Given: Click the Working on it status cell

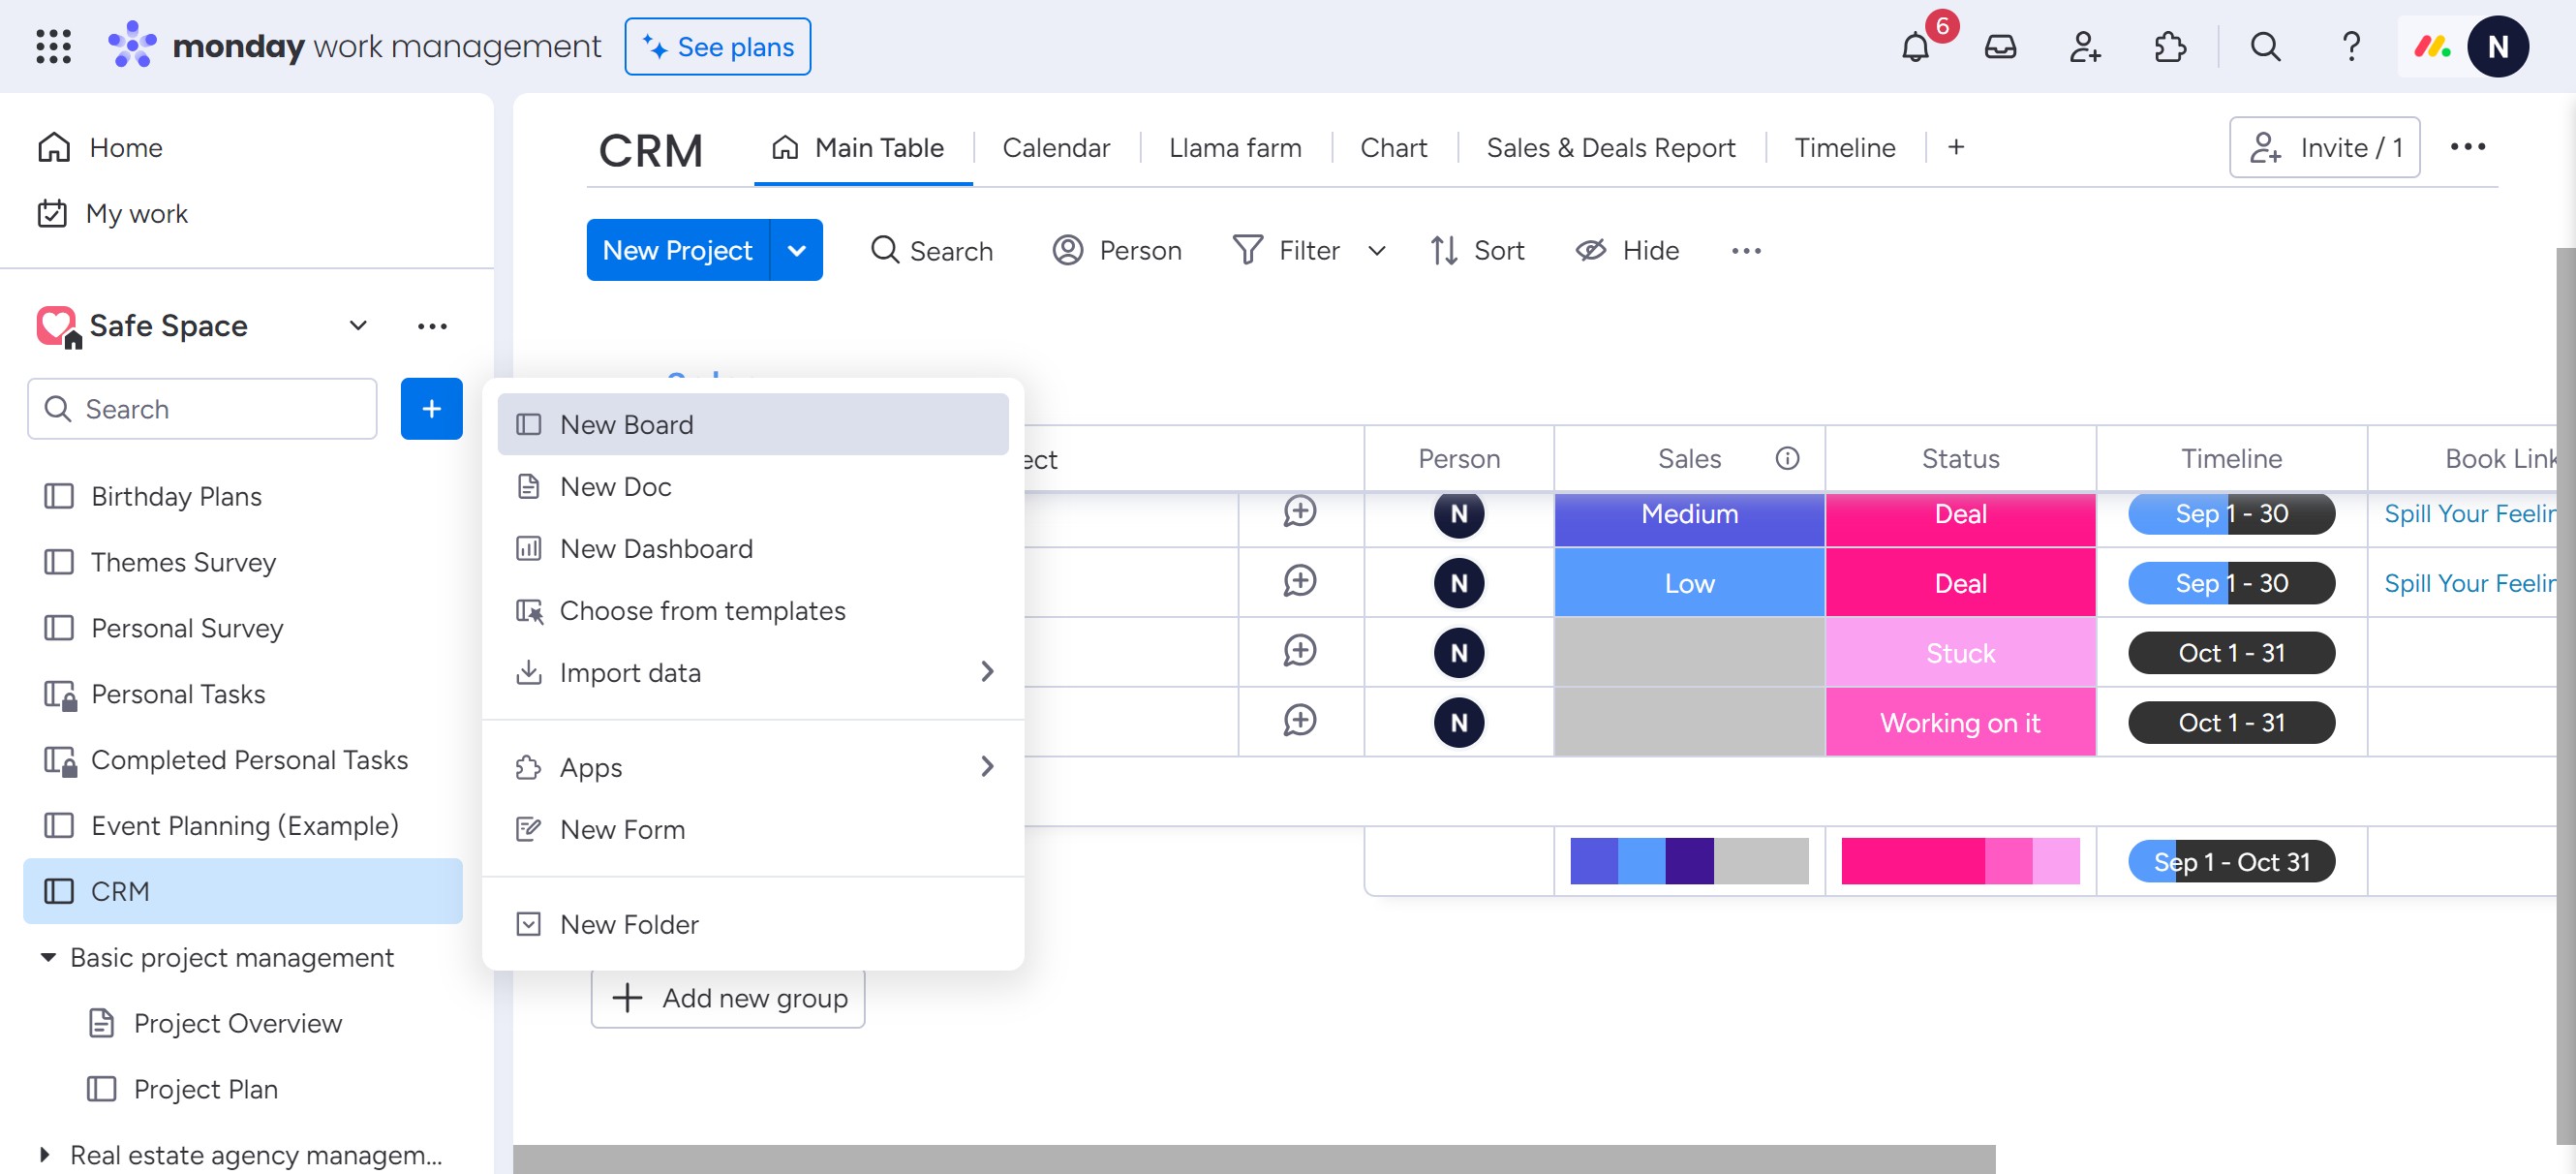Looking at the screenshot, I should point(1959,722).
